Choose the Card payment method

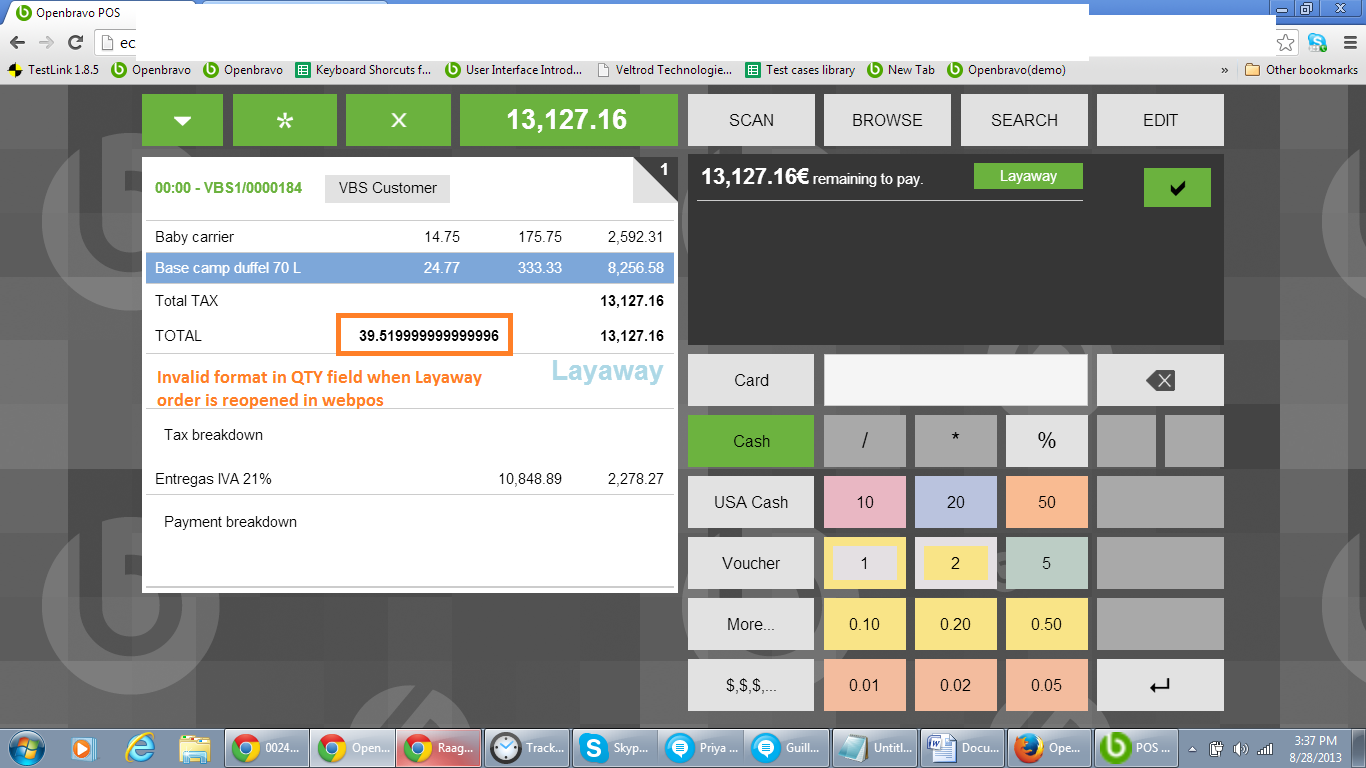[751, 380]
